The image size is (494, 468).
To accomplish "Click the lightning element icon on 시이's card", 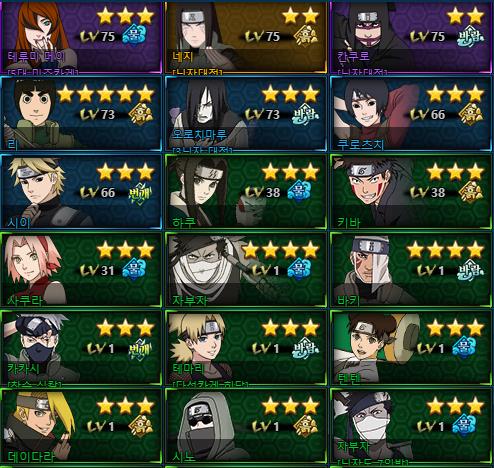I will coord(140,192).
